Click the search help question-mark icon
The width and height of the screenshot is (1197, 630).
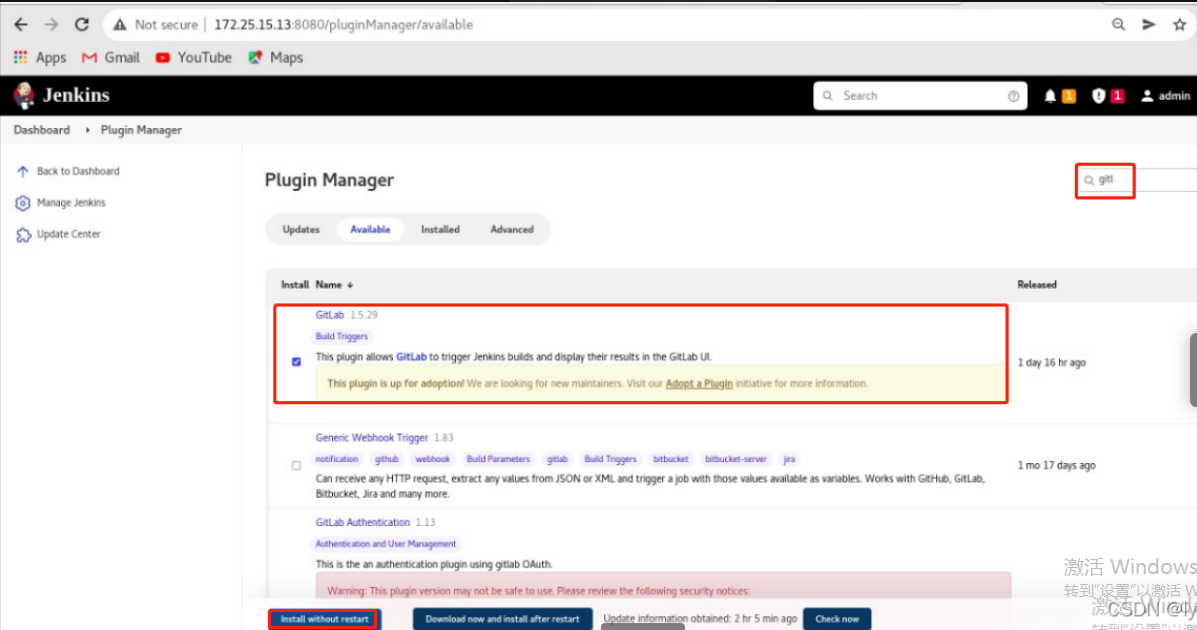[1013, 96]
